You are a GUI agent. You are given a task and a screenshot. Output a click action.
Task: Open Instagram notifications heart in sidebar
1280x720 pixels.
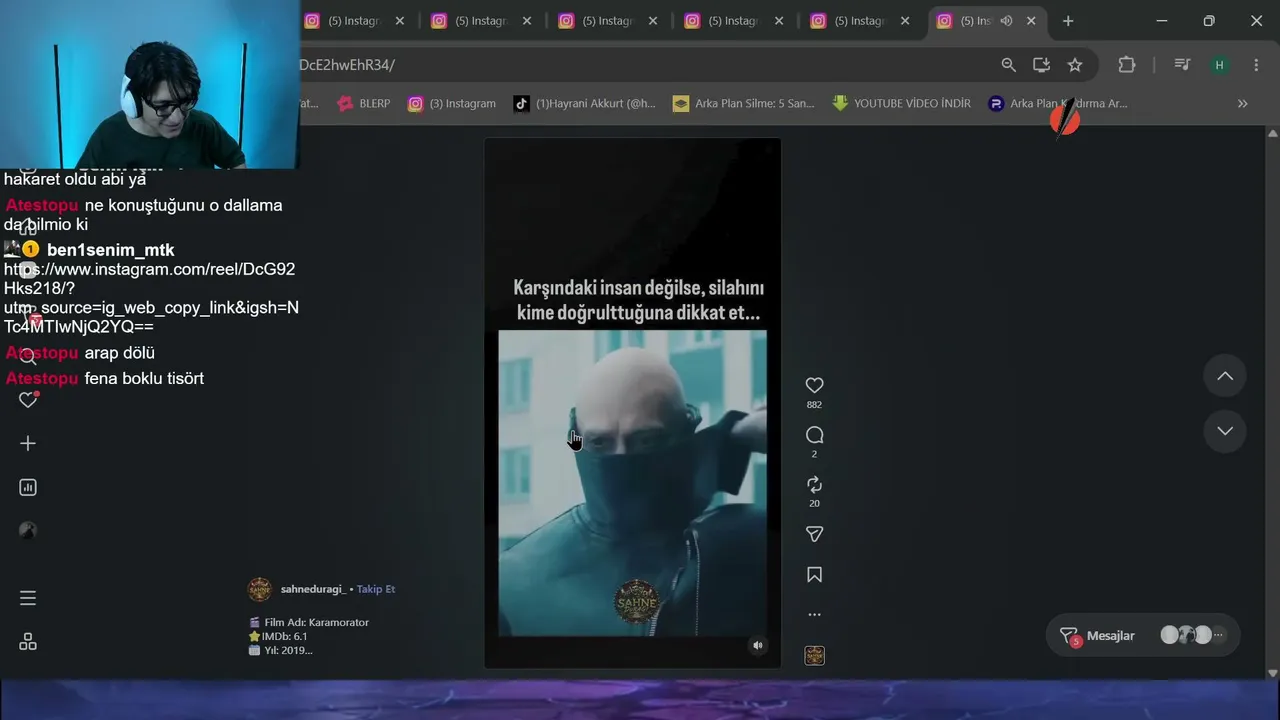28,400
